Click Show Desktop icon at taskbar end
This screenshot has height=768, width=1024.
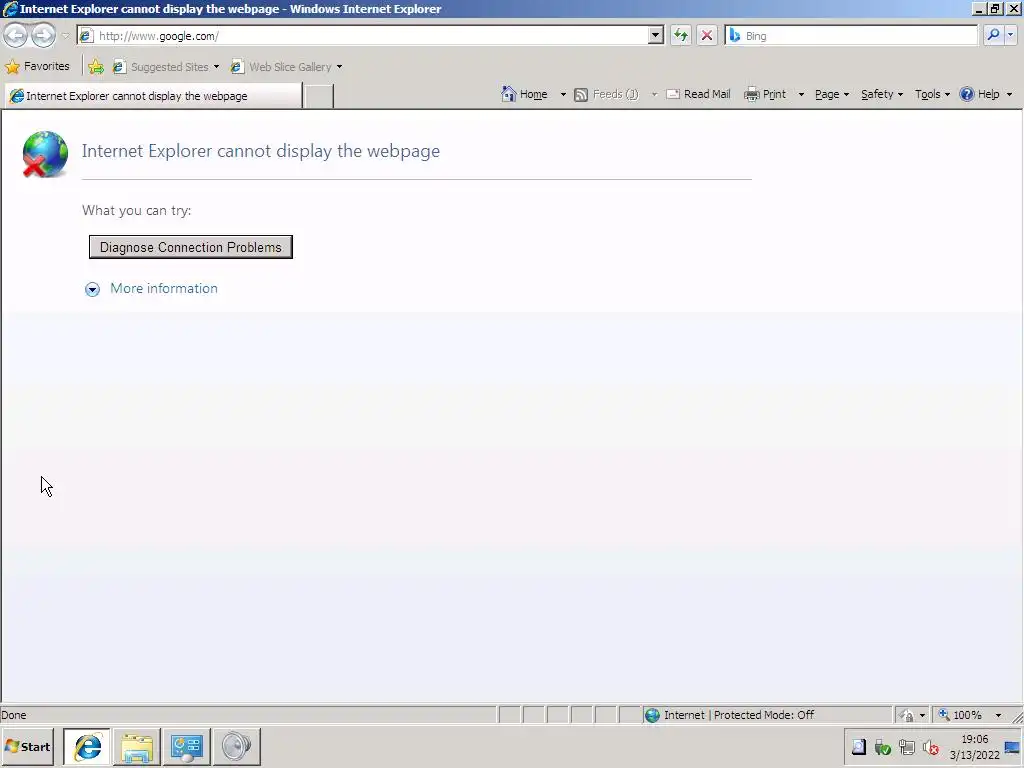pyautogui.click(x=1013, y=747)
